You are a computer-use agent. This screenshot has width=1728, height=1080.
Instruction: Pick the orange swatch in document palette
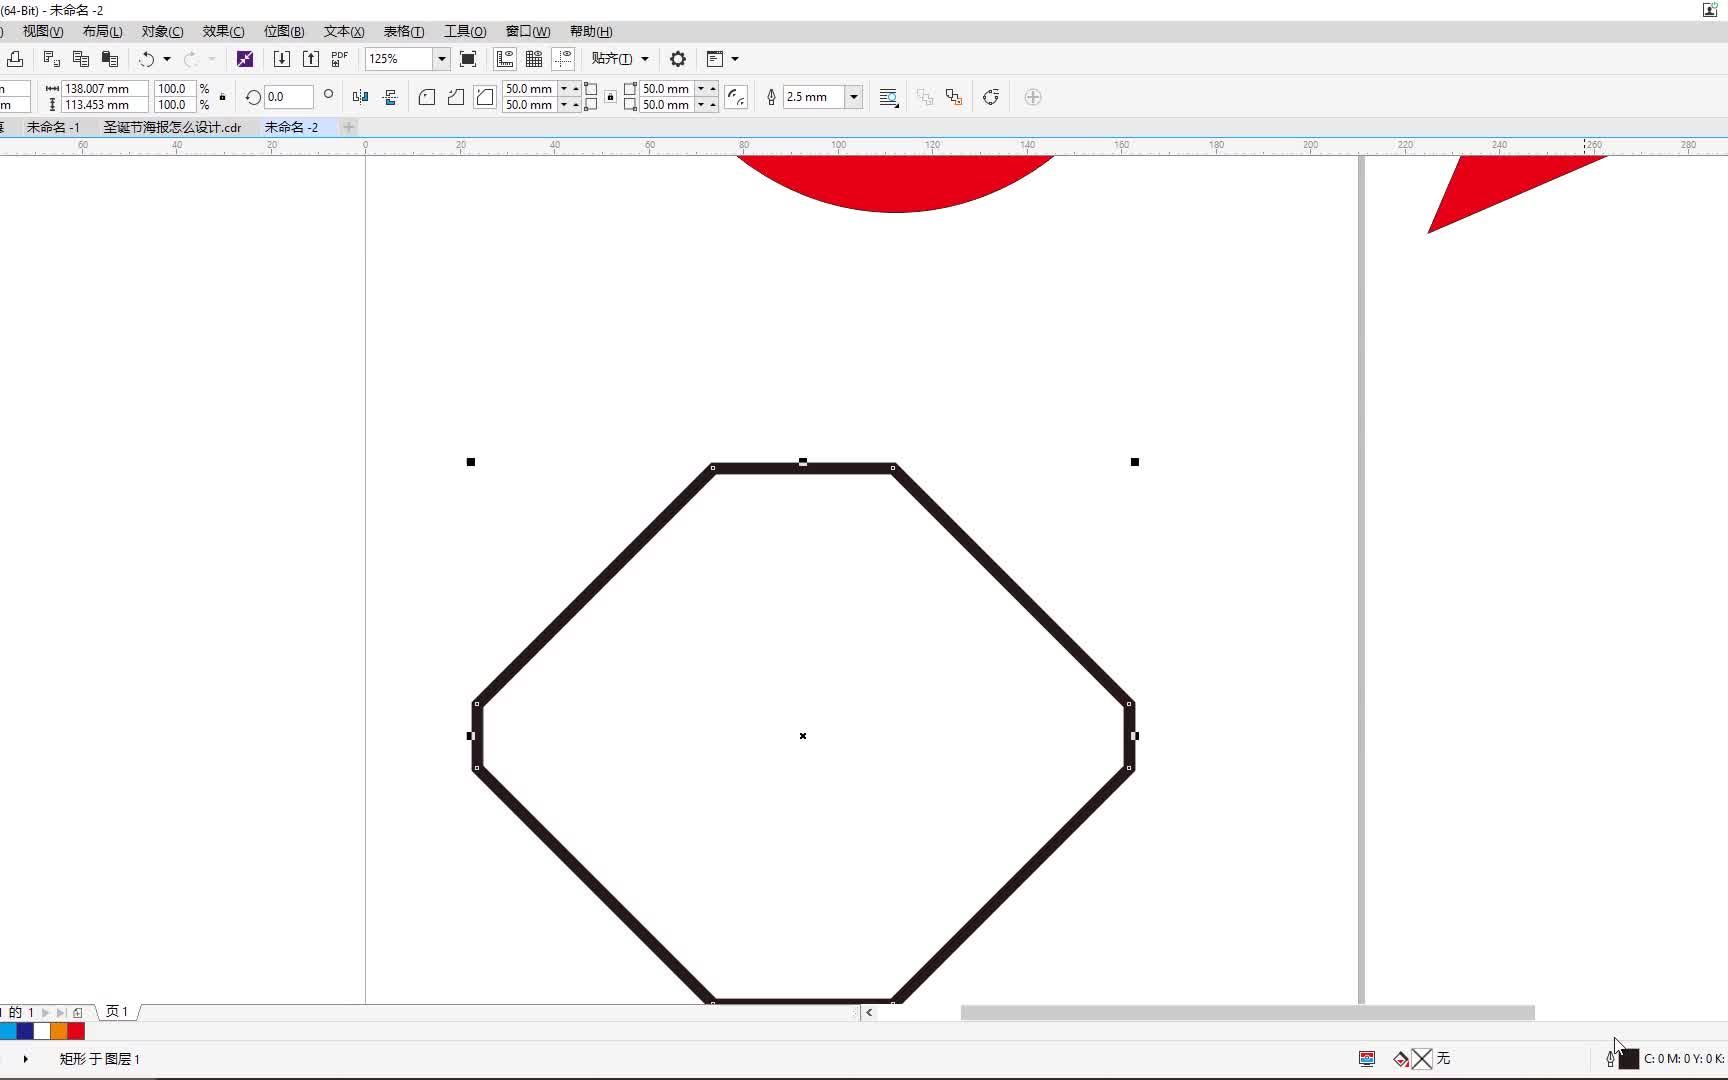click(59, 1031)
